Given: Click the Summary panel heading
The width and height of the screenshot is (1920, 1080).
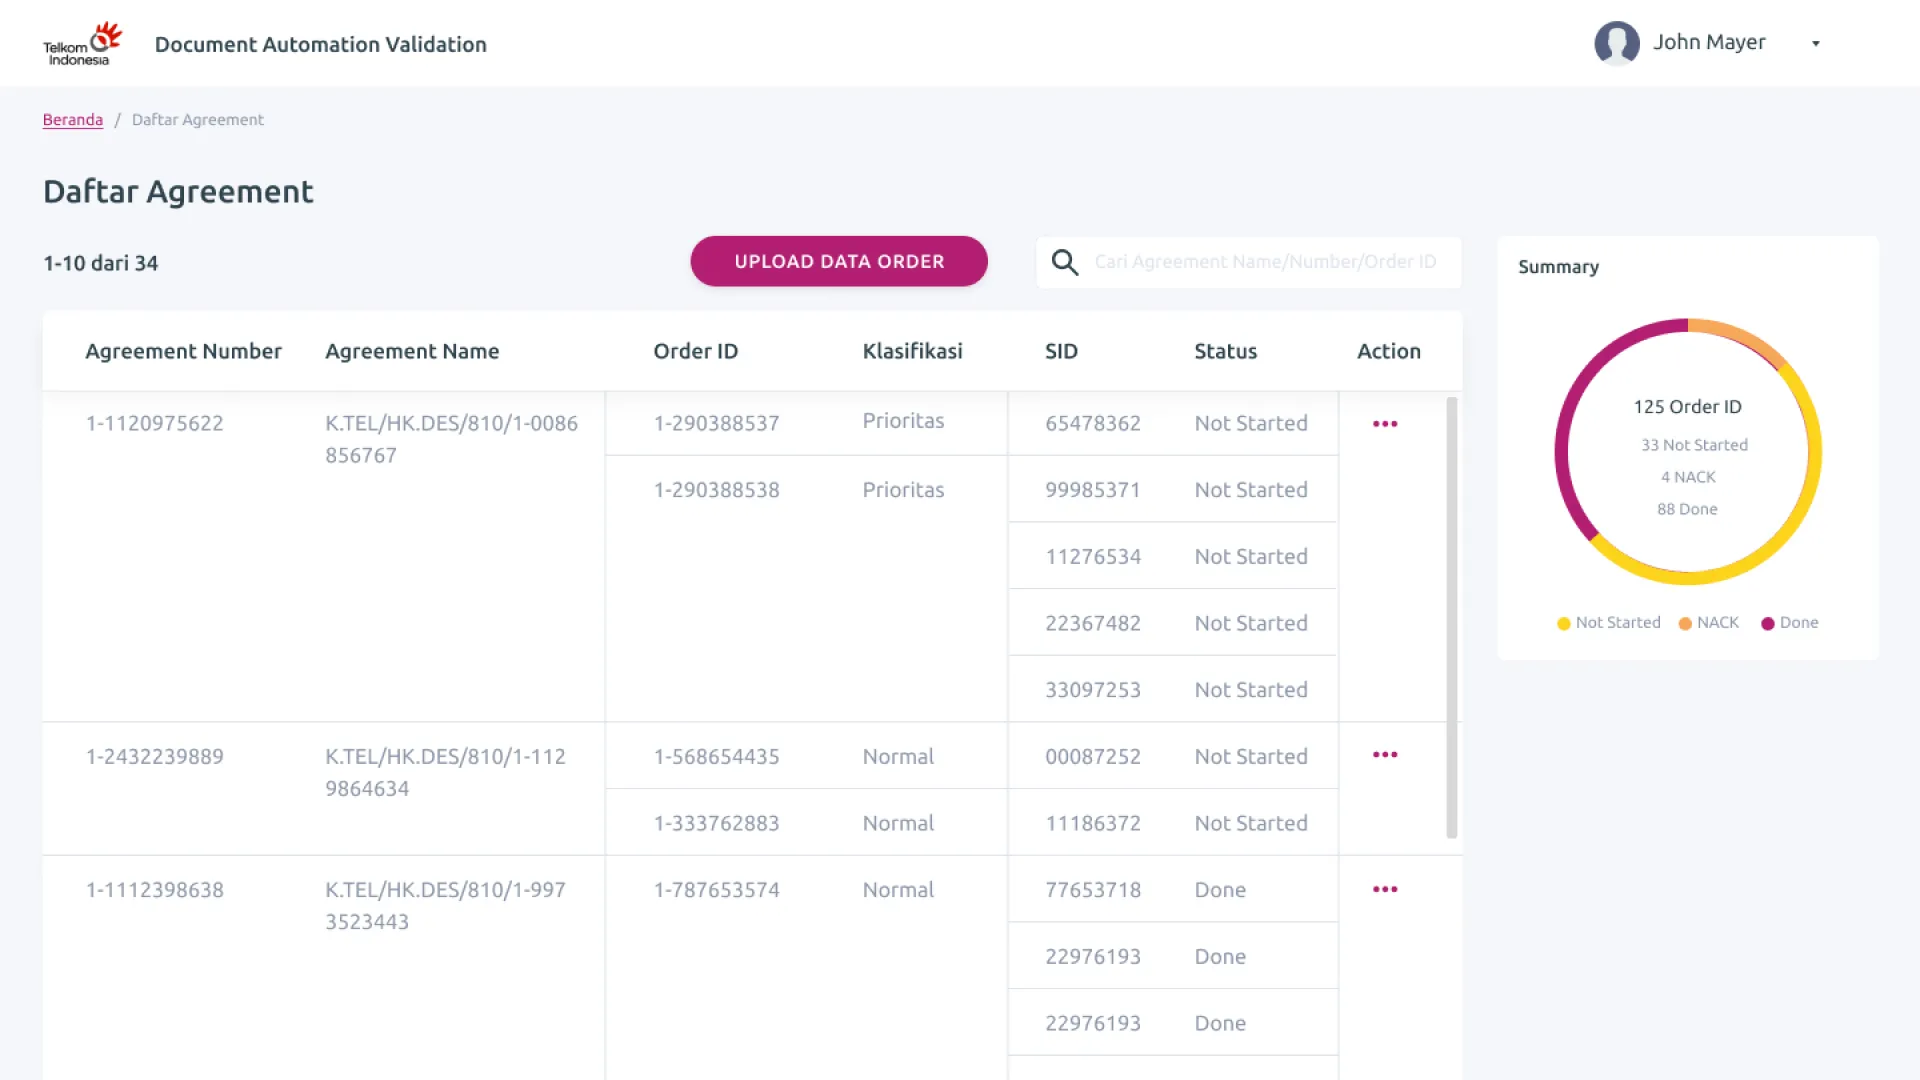Looking at the screenshot, I should [x=1558, y=267].
